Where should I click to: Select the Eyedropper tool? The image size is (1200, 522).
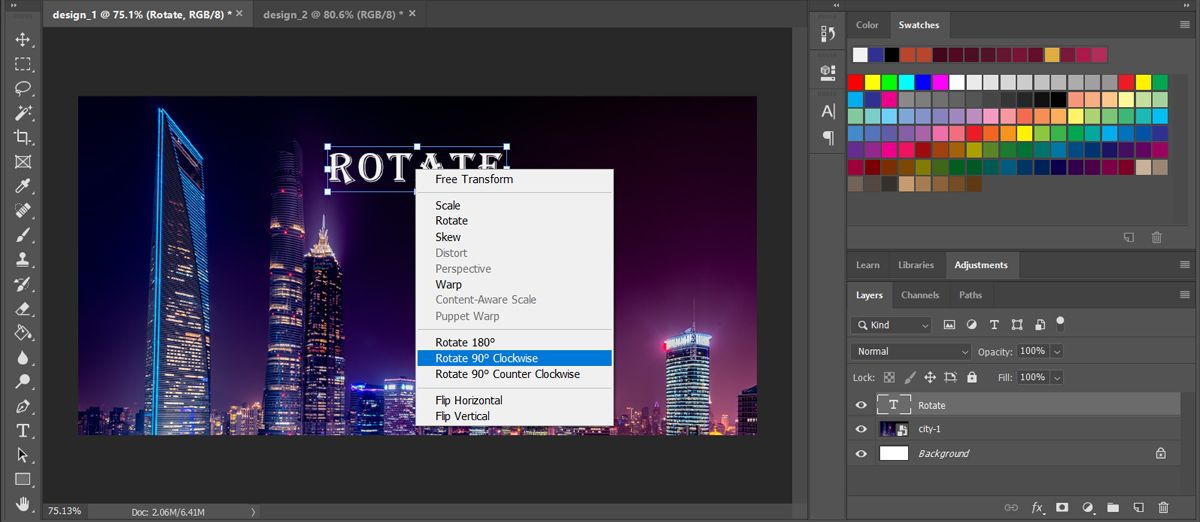22,186
